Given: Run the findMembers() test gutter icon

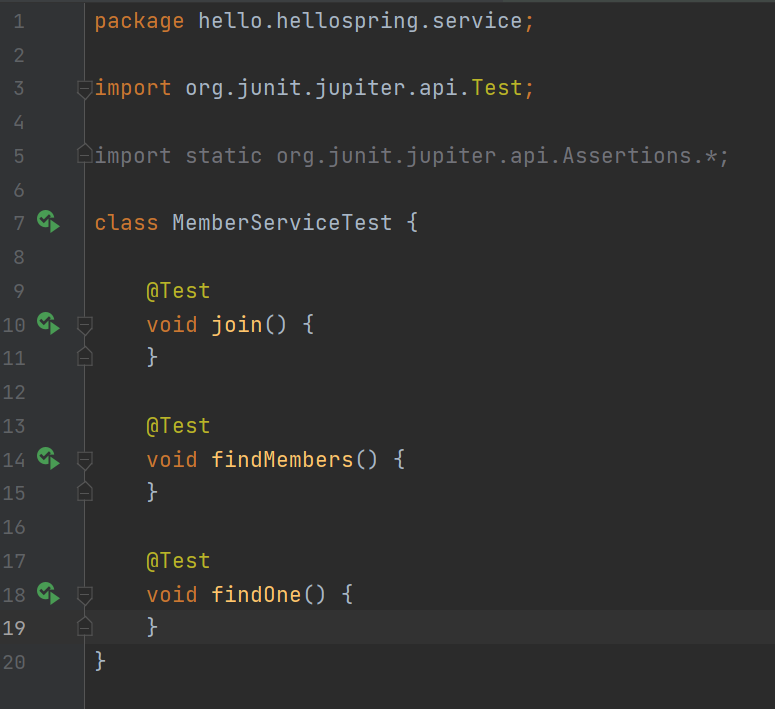Looking at the screenshot, I should pos(48,458).
